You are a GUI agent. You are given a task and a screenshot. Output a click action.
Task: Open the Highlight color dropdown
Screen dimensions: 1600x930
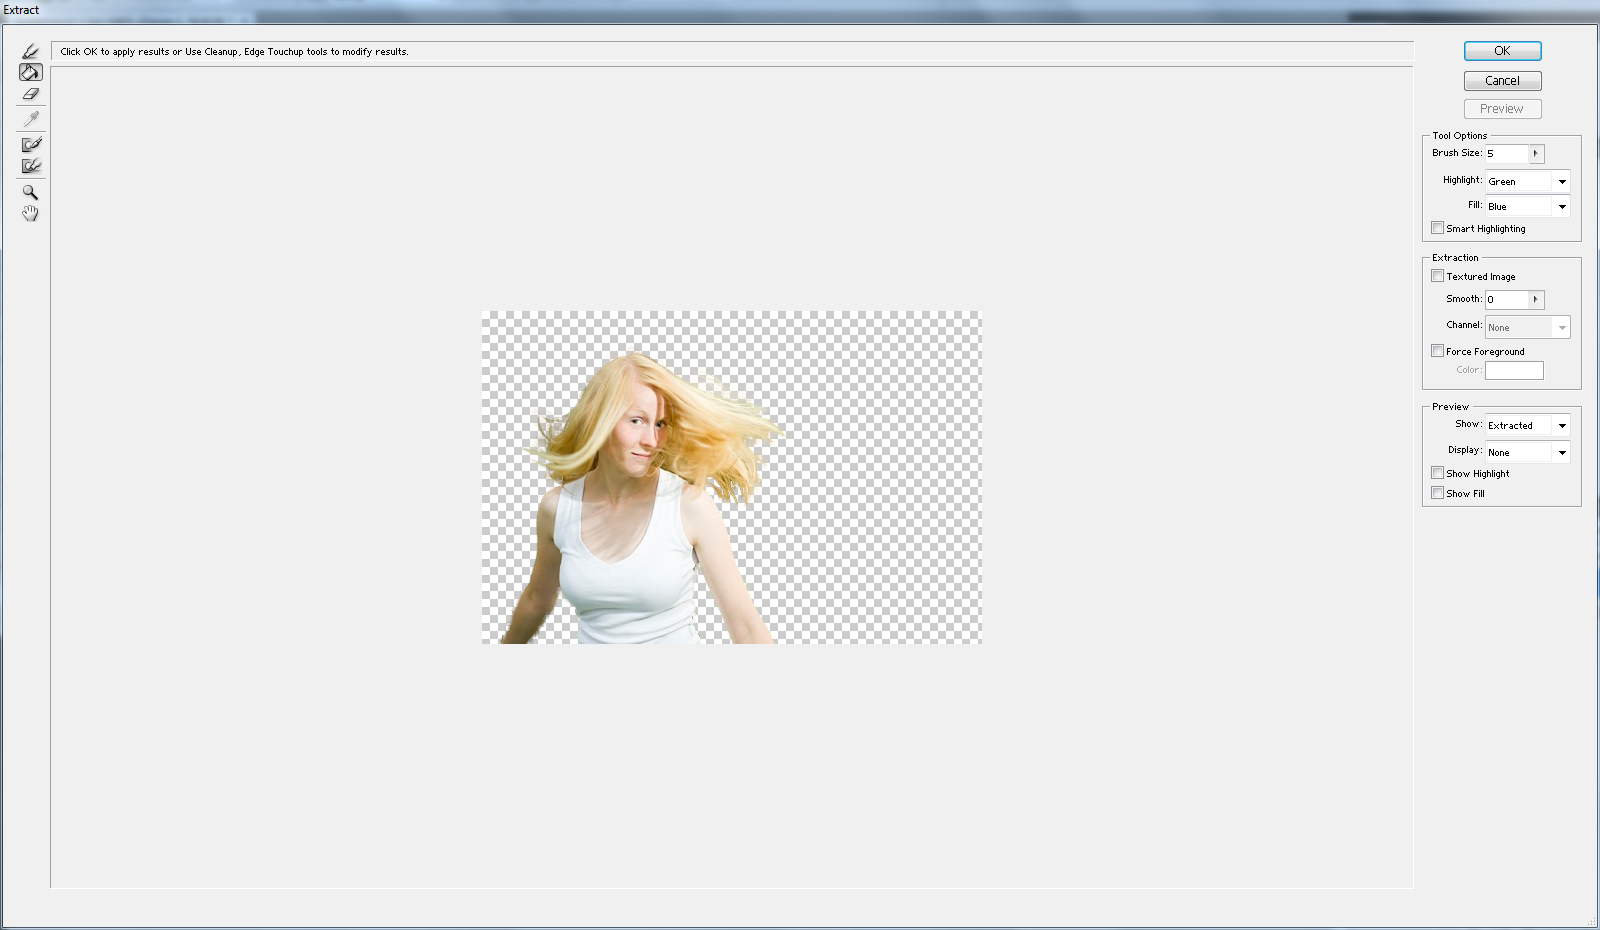[1527, 181]
